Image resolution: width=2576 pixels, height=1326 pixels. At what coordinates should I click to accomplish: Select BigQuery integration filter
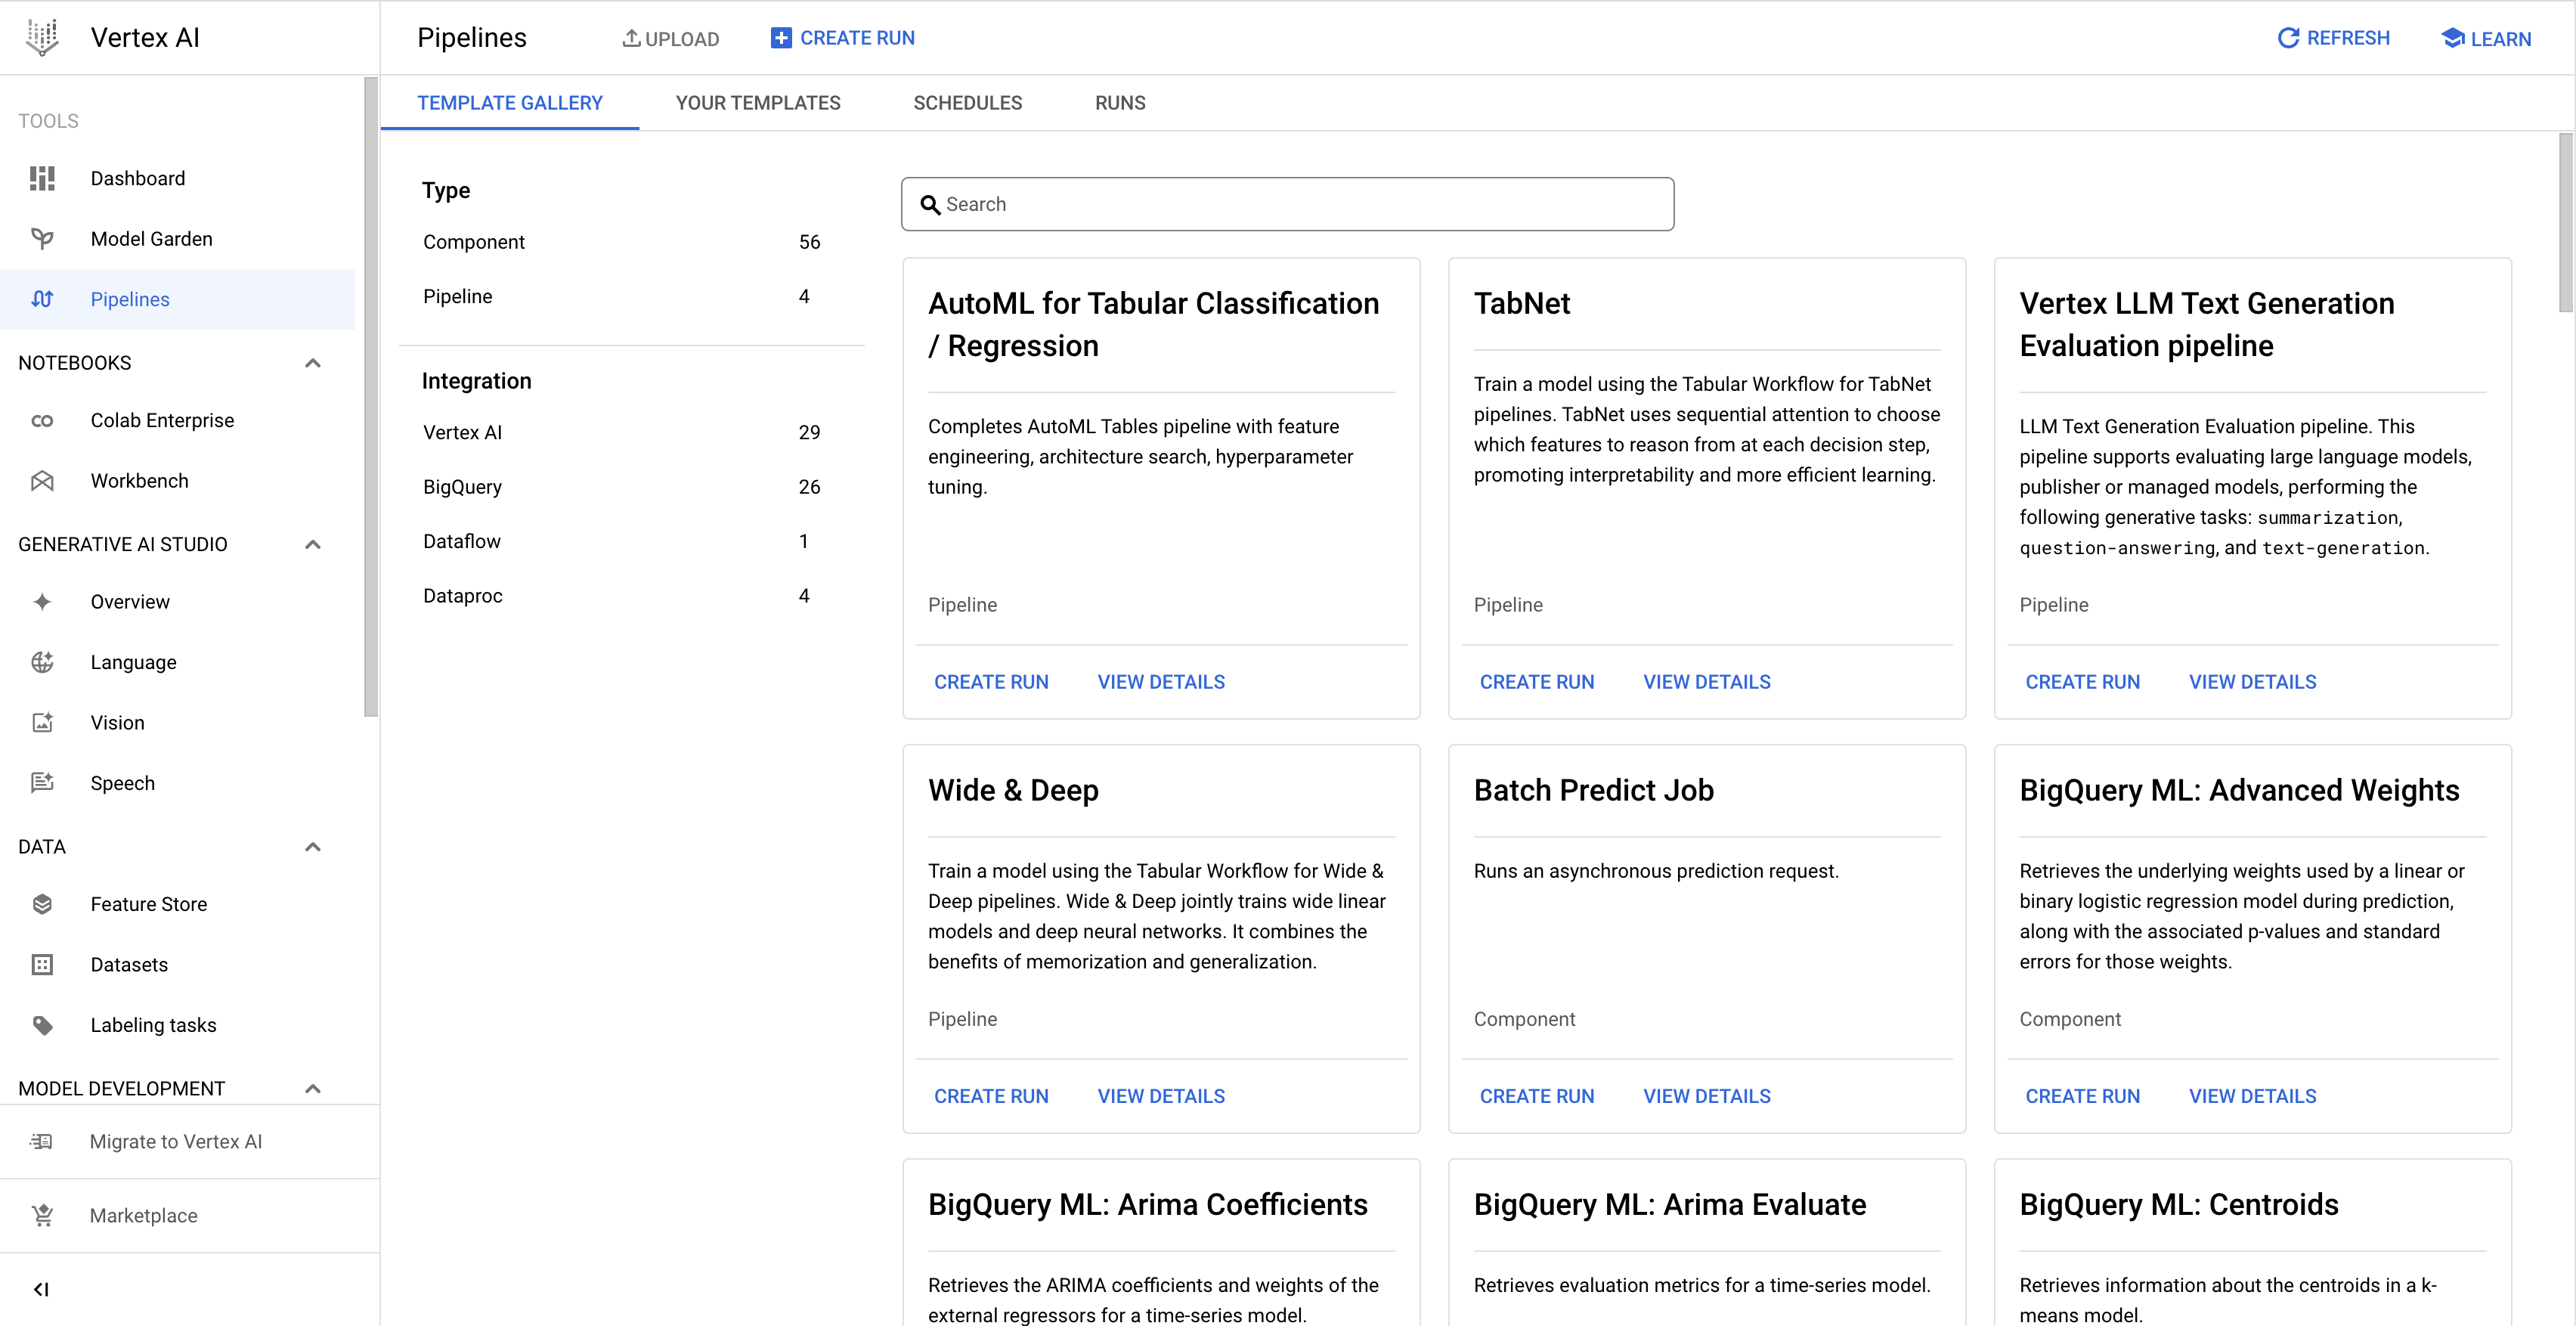(465, 487)
